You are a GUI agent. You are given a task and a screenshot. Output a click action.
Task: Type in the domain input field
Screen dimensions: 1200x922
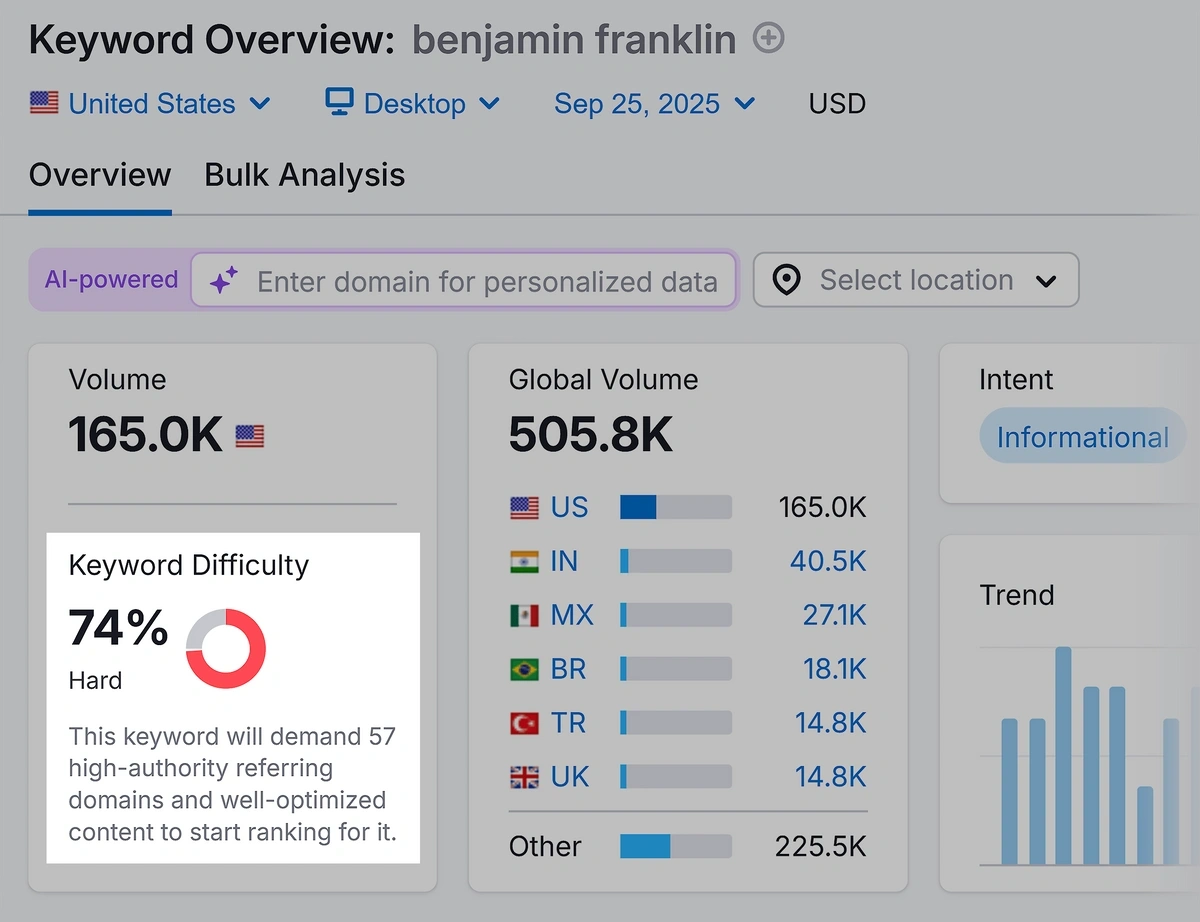click(x=487, y=281)
